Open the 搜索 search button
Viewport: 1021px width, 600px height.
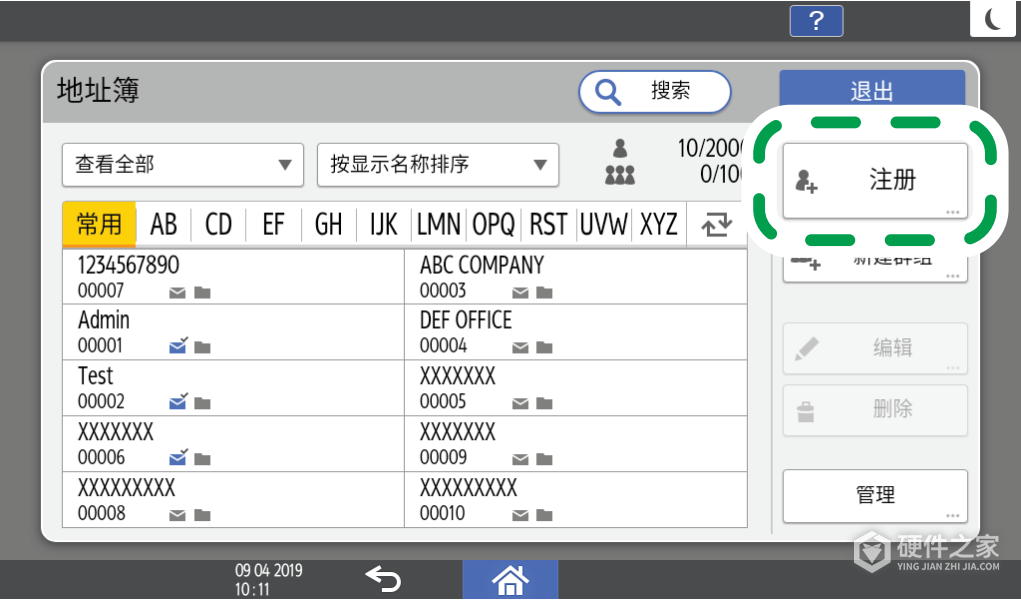[x=654, y=91]
